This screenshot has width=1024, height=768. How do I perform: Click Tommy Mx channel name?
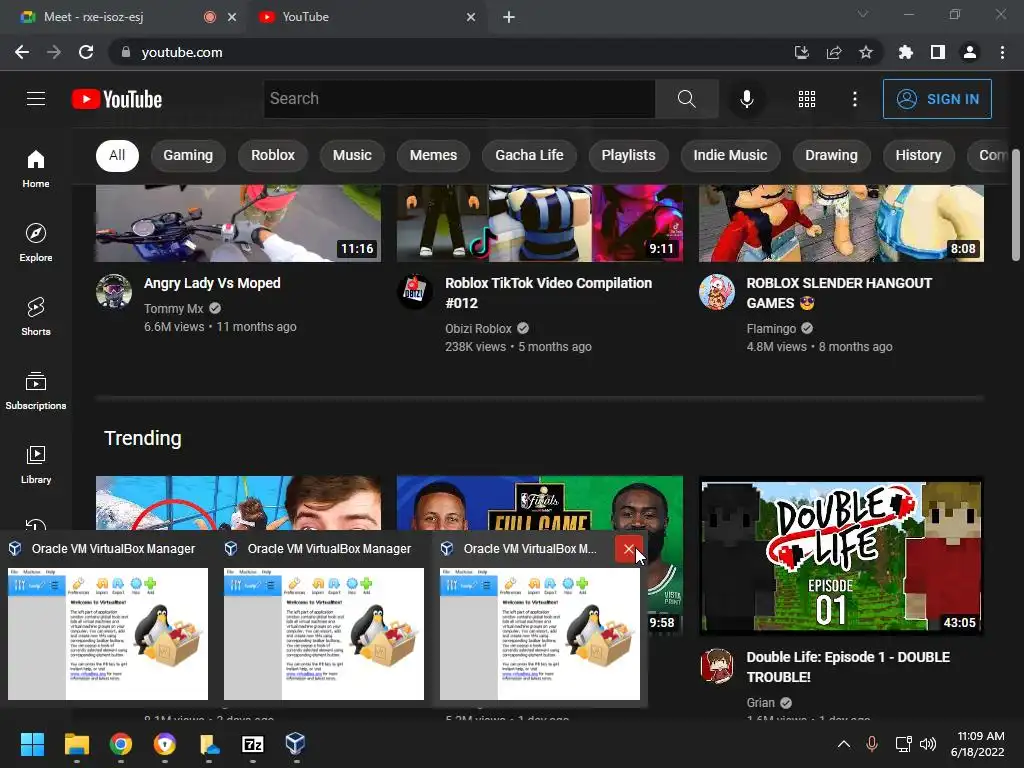[x=174, y=309]
